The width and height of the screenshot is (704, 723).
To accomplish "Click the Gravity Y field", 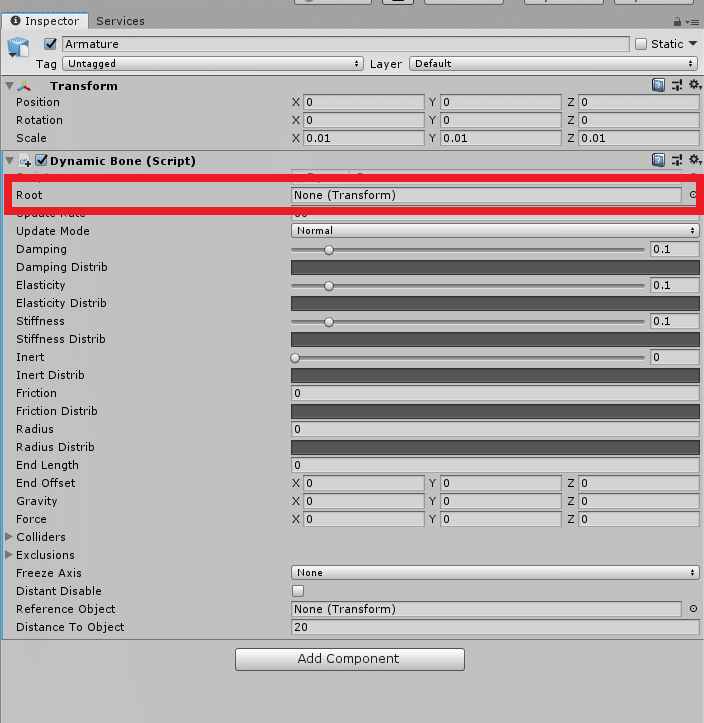I will click(x=500, y=501).
